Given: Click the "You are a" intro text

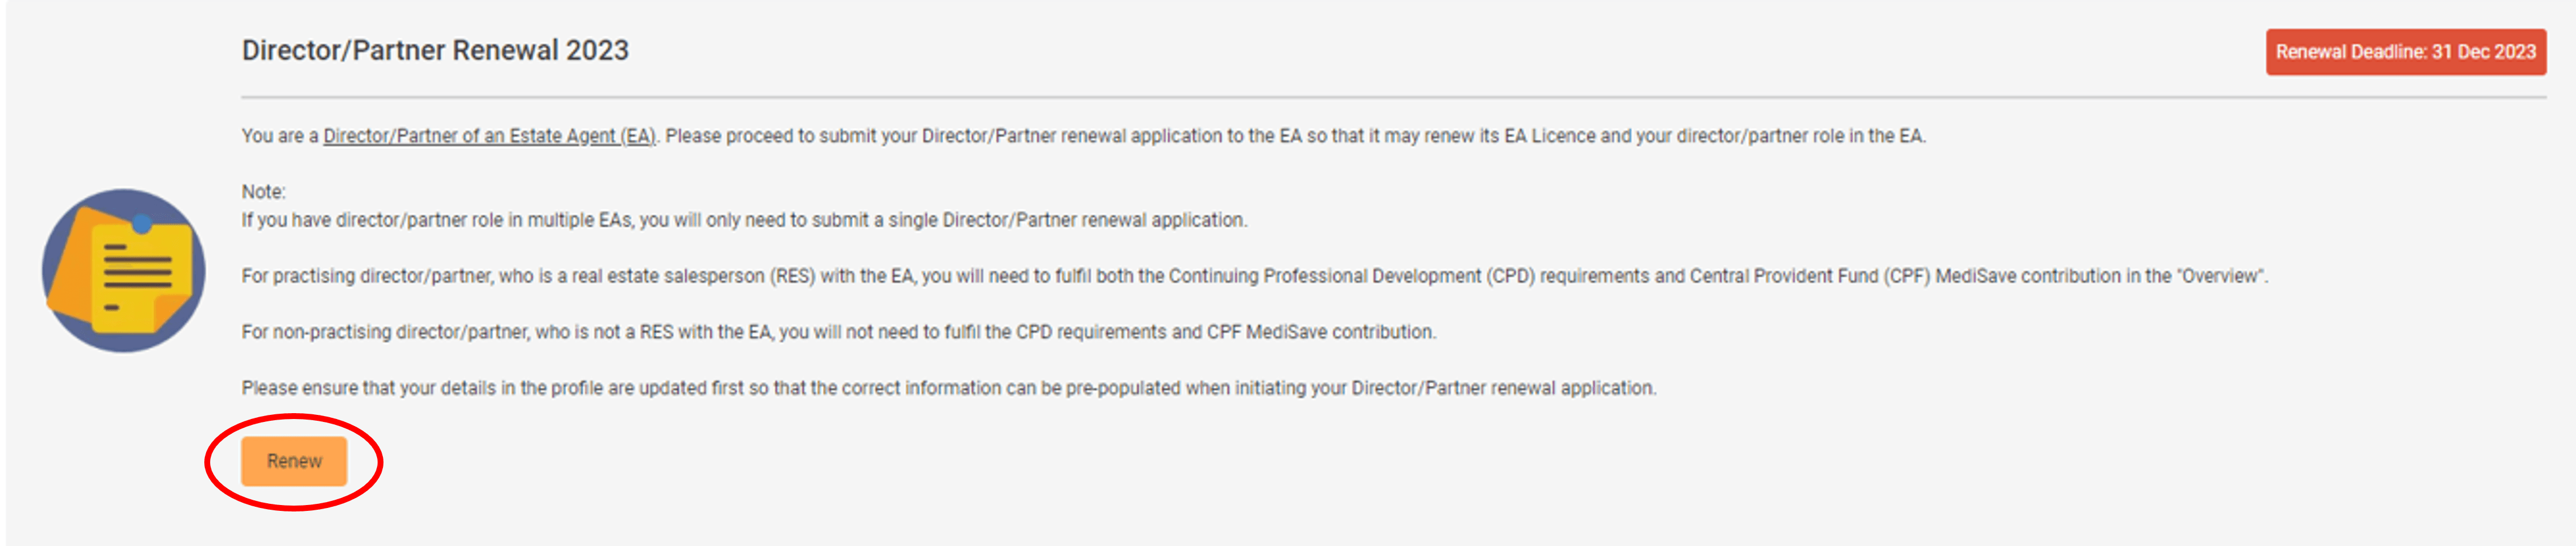Looking at the screenshot, I should (x=280, y=136).
